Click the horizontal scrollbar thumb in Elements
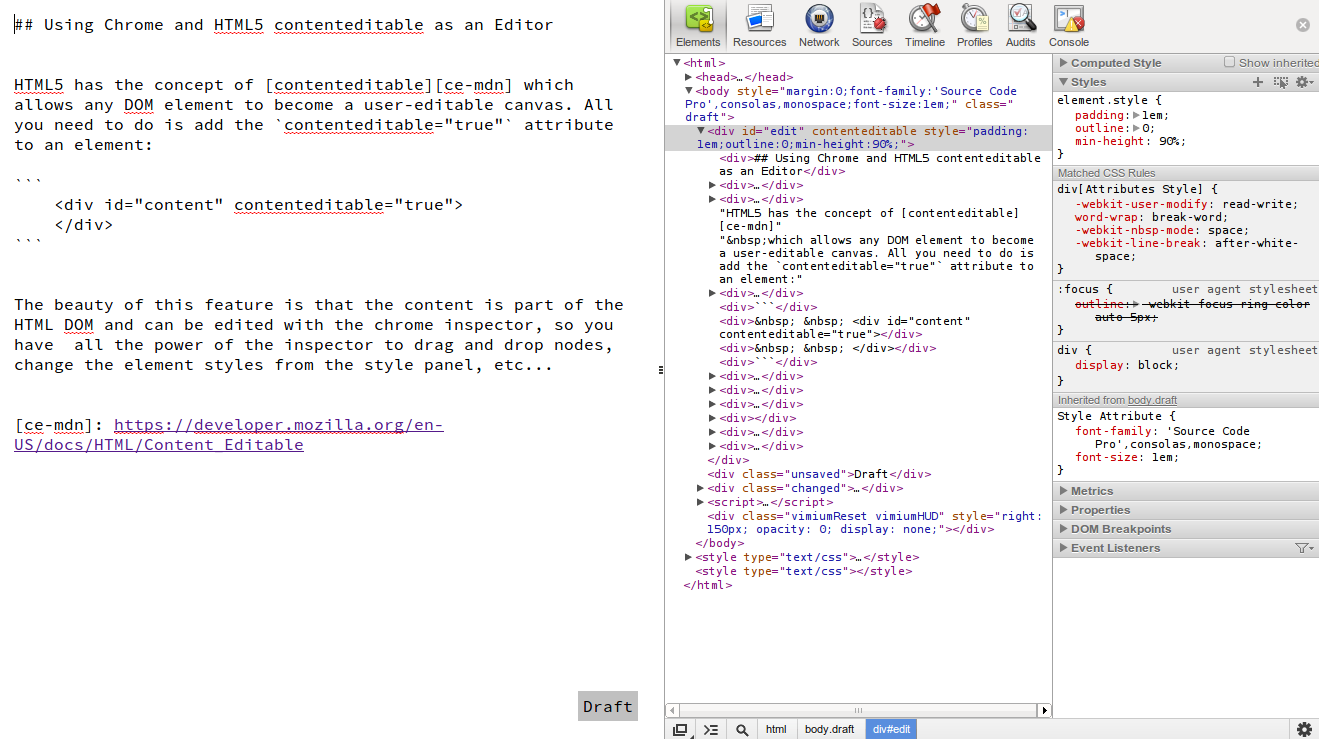Screen dimensions: 1319x739 (x=857, y=710)
